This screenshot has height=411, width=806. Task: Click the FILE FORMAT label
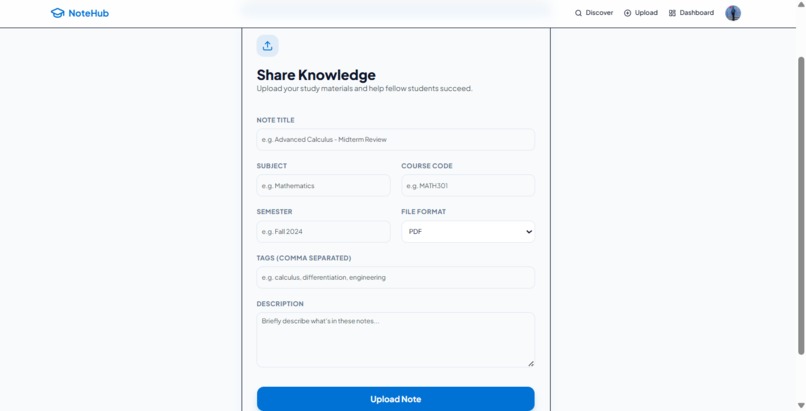coord(424,212)
